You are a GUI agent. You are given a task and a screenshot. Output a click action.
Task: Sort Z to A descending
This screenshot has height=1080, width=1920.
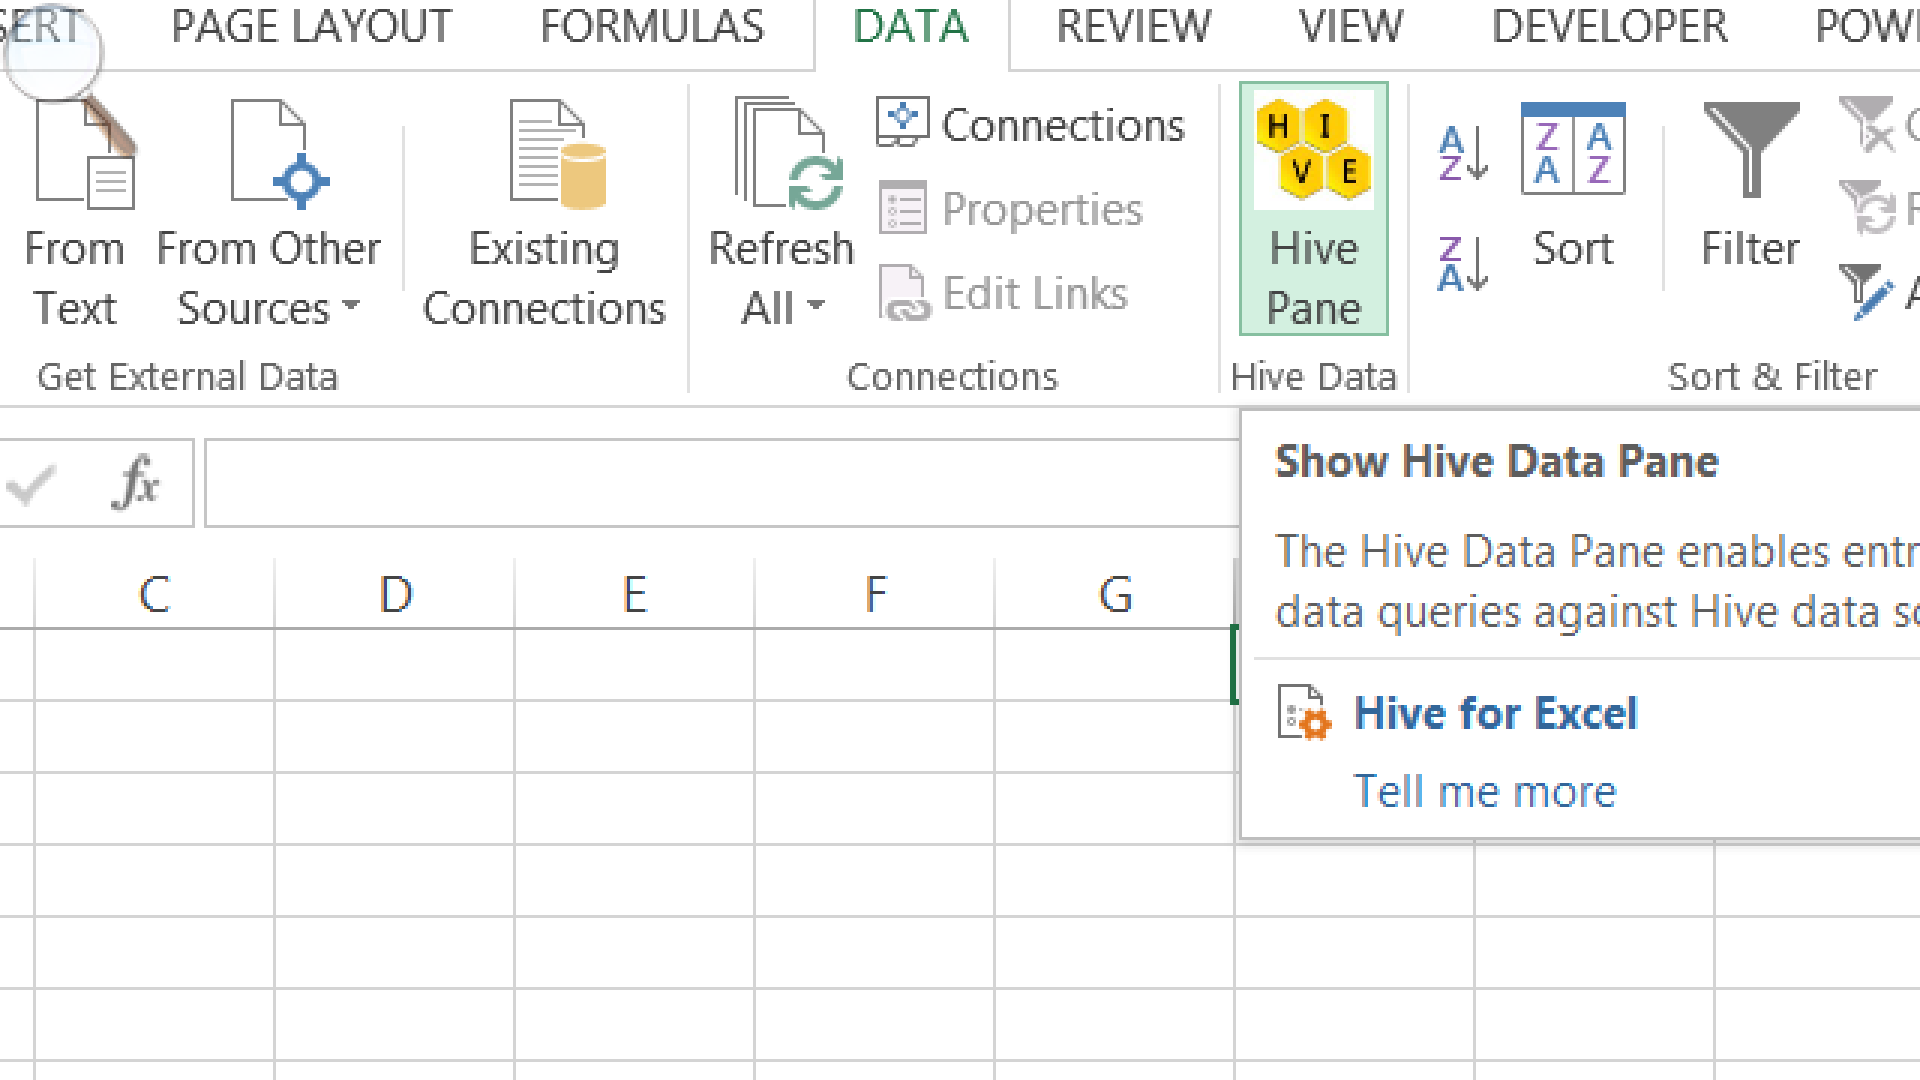click(x=1462, y=265)
